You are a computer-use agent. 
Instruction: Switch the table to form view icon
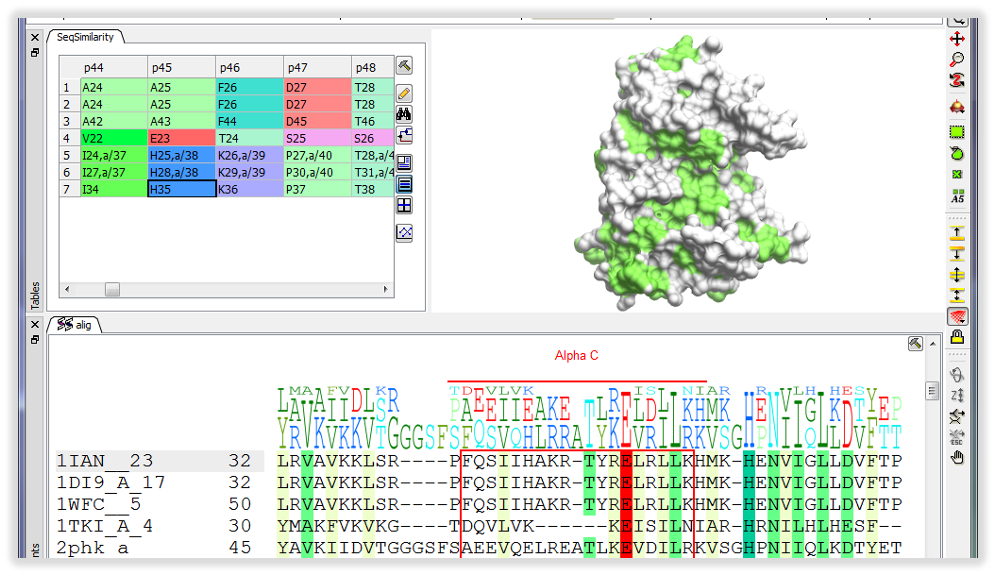[x=404, y=163]
